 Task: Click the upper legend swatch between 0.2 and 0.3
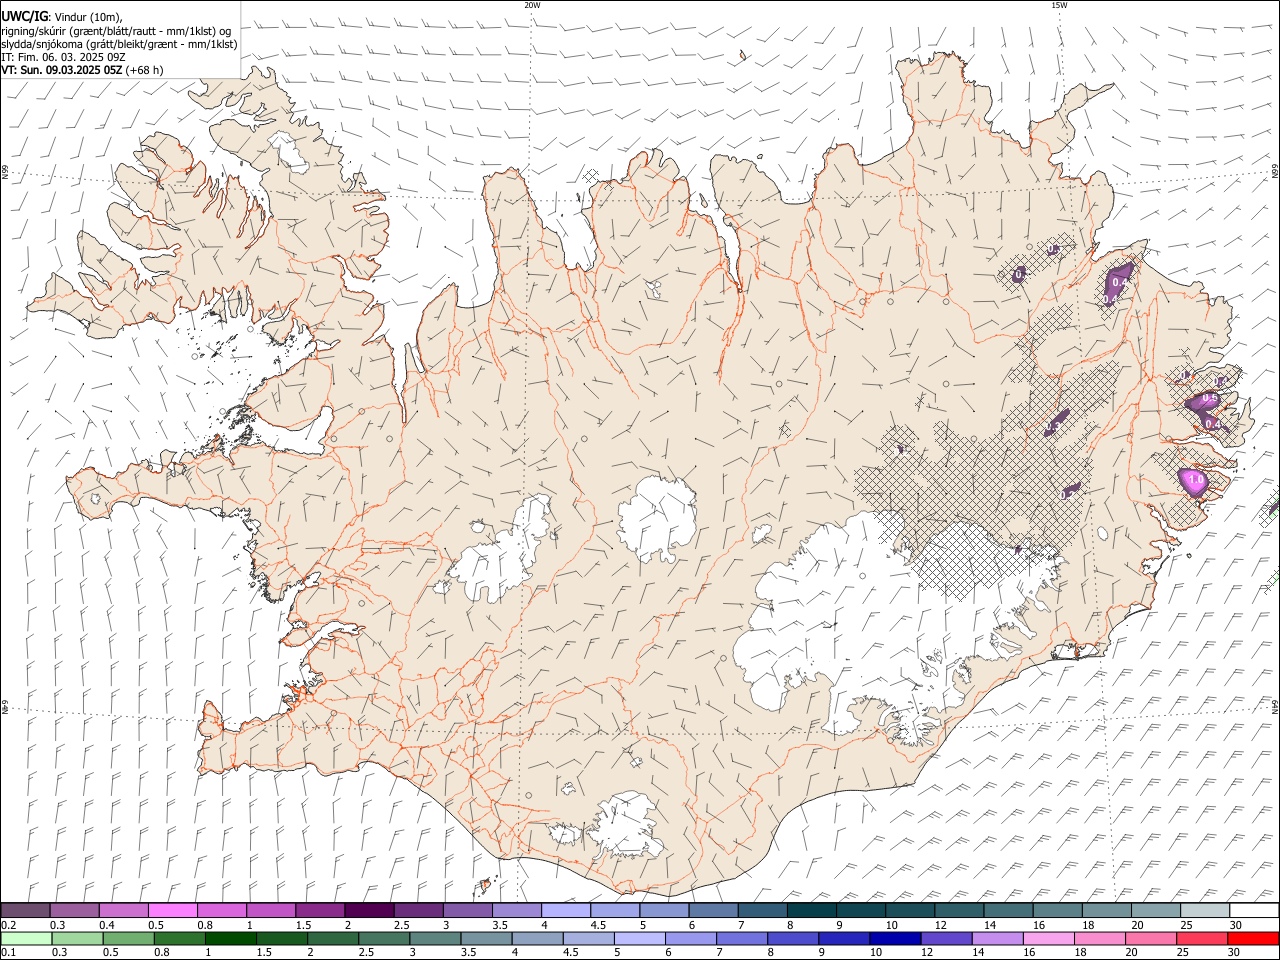26,910
